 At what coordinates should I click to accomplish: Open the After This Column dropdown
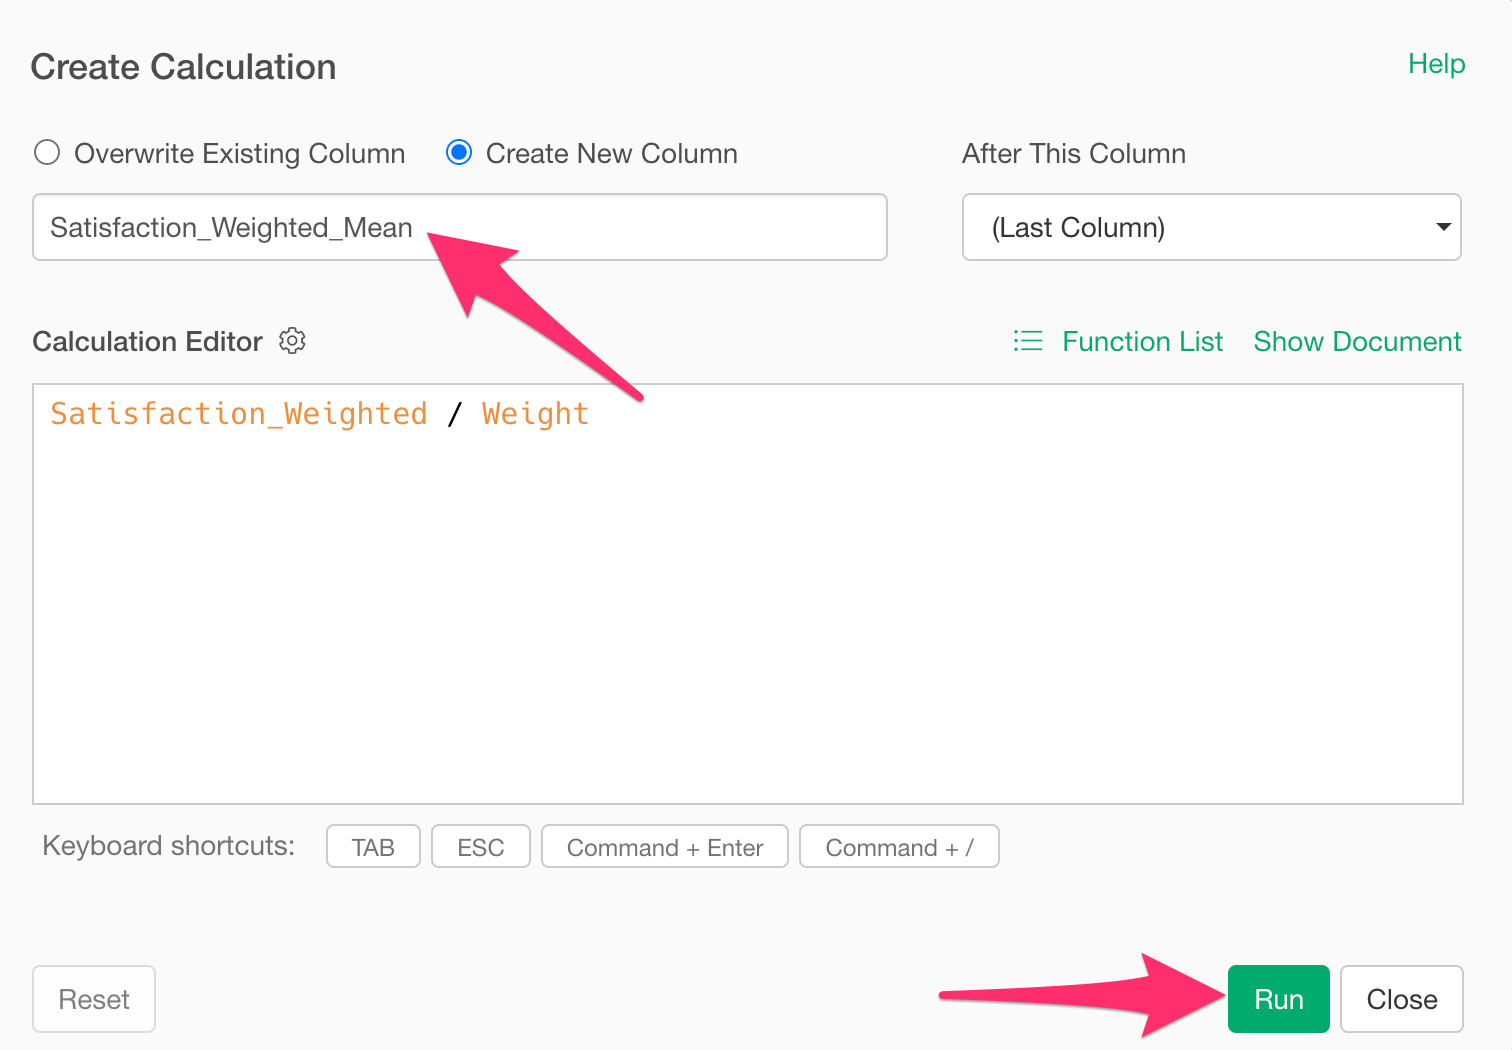(1211, 227)
